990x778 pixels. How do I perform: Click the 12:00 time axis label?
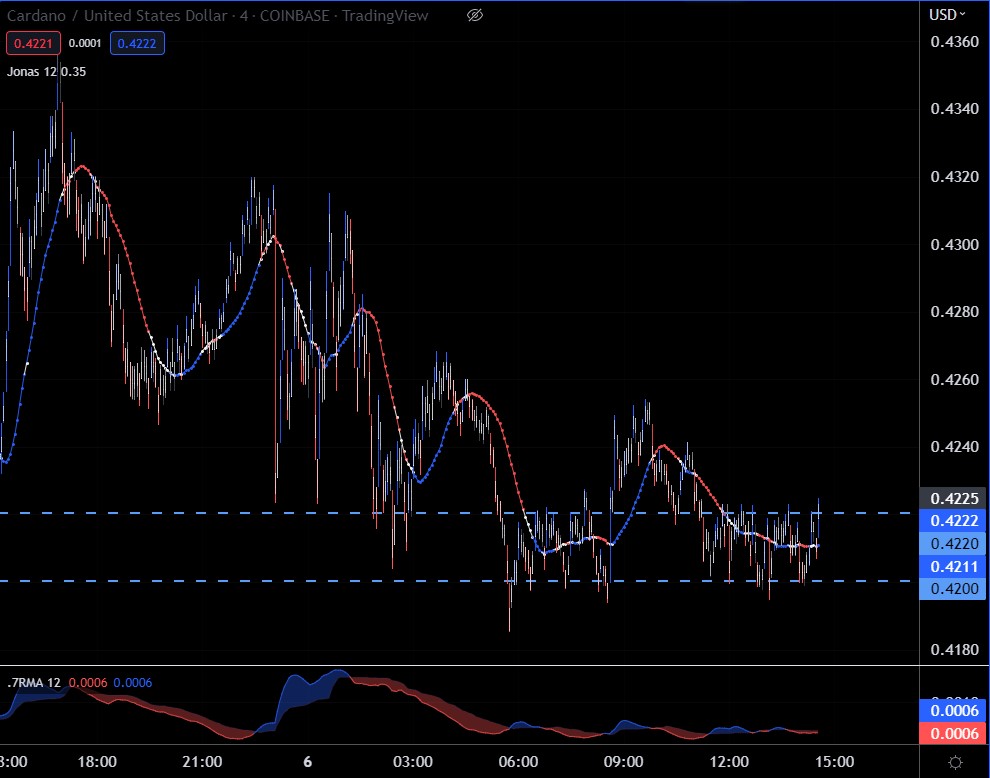(x=726, y=762)
